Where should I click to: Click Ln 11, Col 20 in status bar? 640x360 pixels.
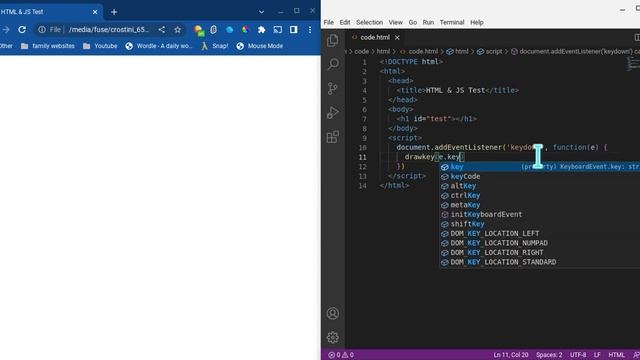tap(511, 355)
